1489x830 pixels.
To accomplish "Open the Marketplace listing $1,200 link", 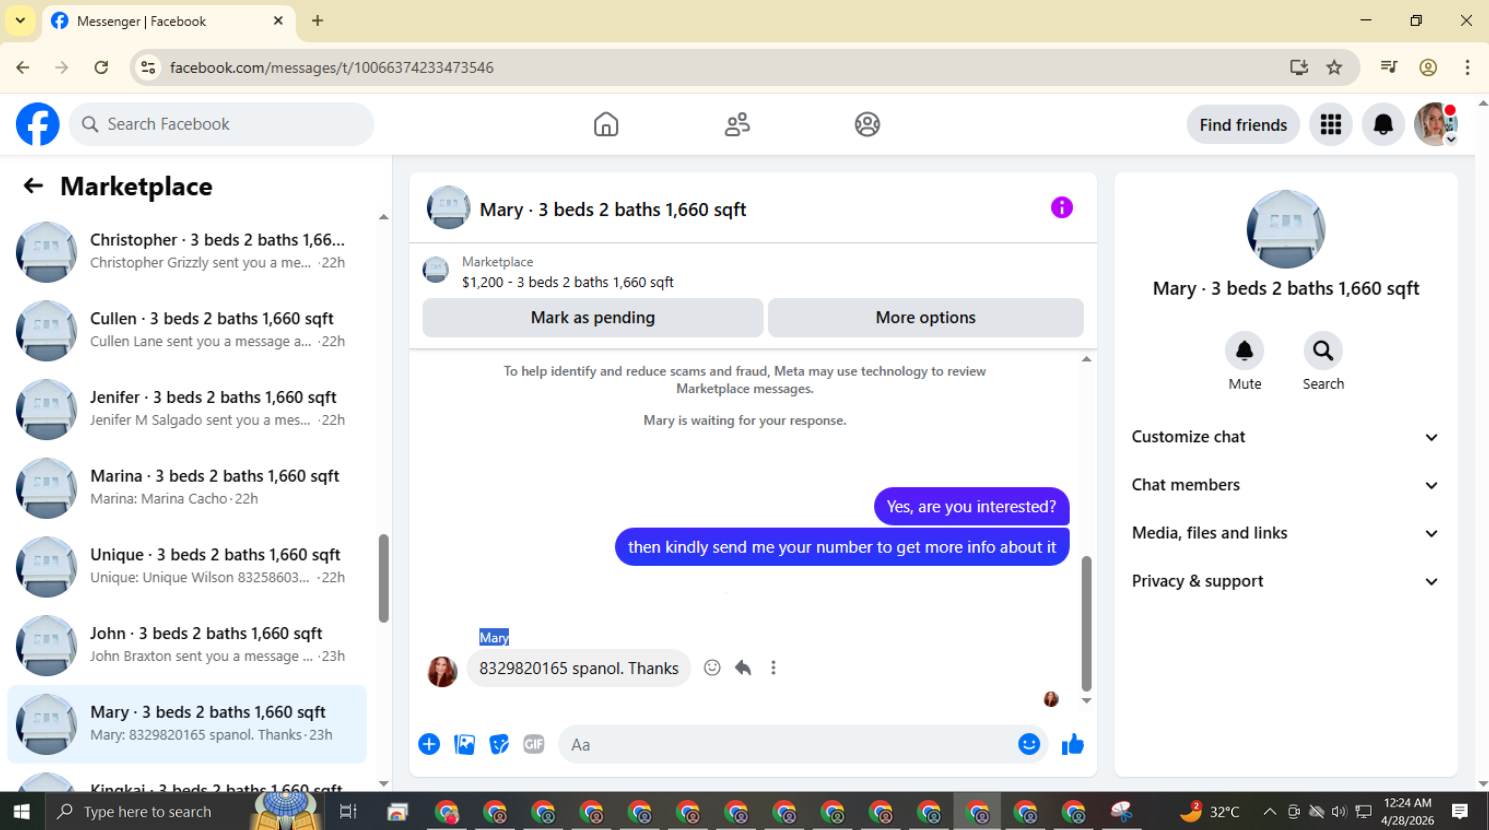I will click(567, 282).
